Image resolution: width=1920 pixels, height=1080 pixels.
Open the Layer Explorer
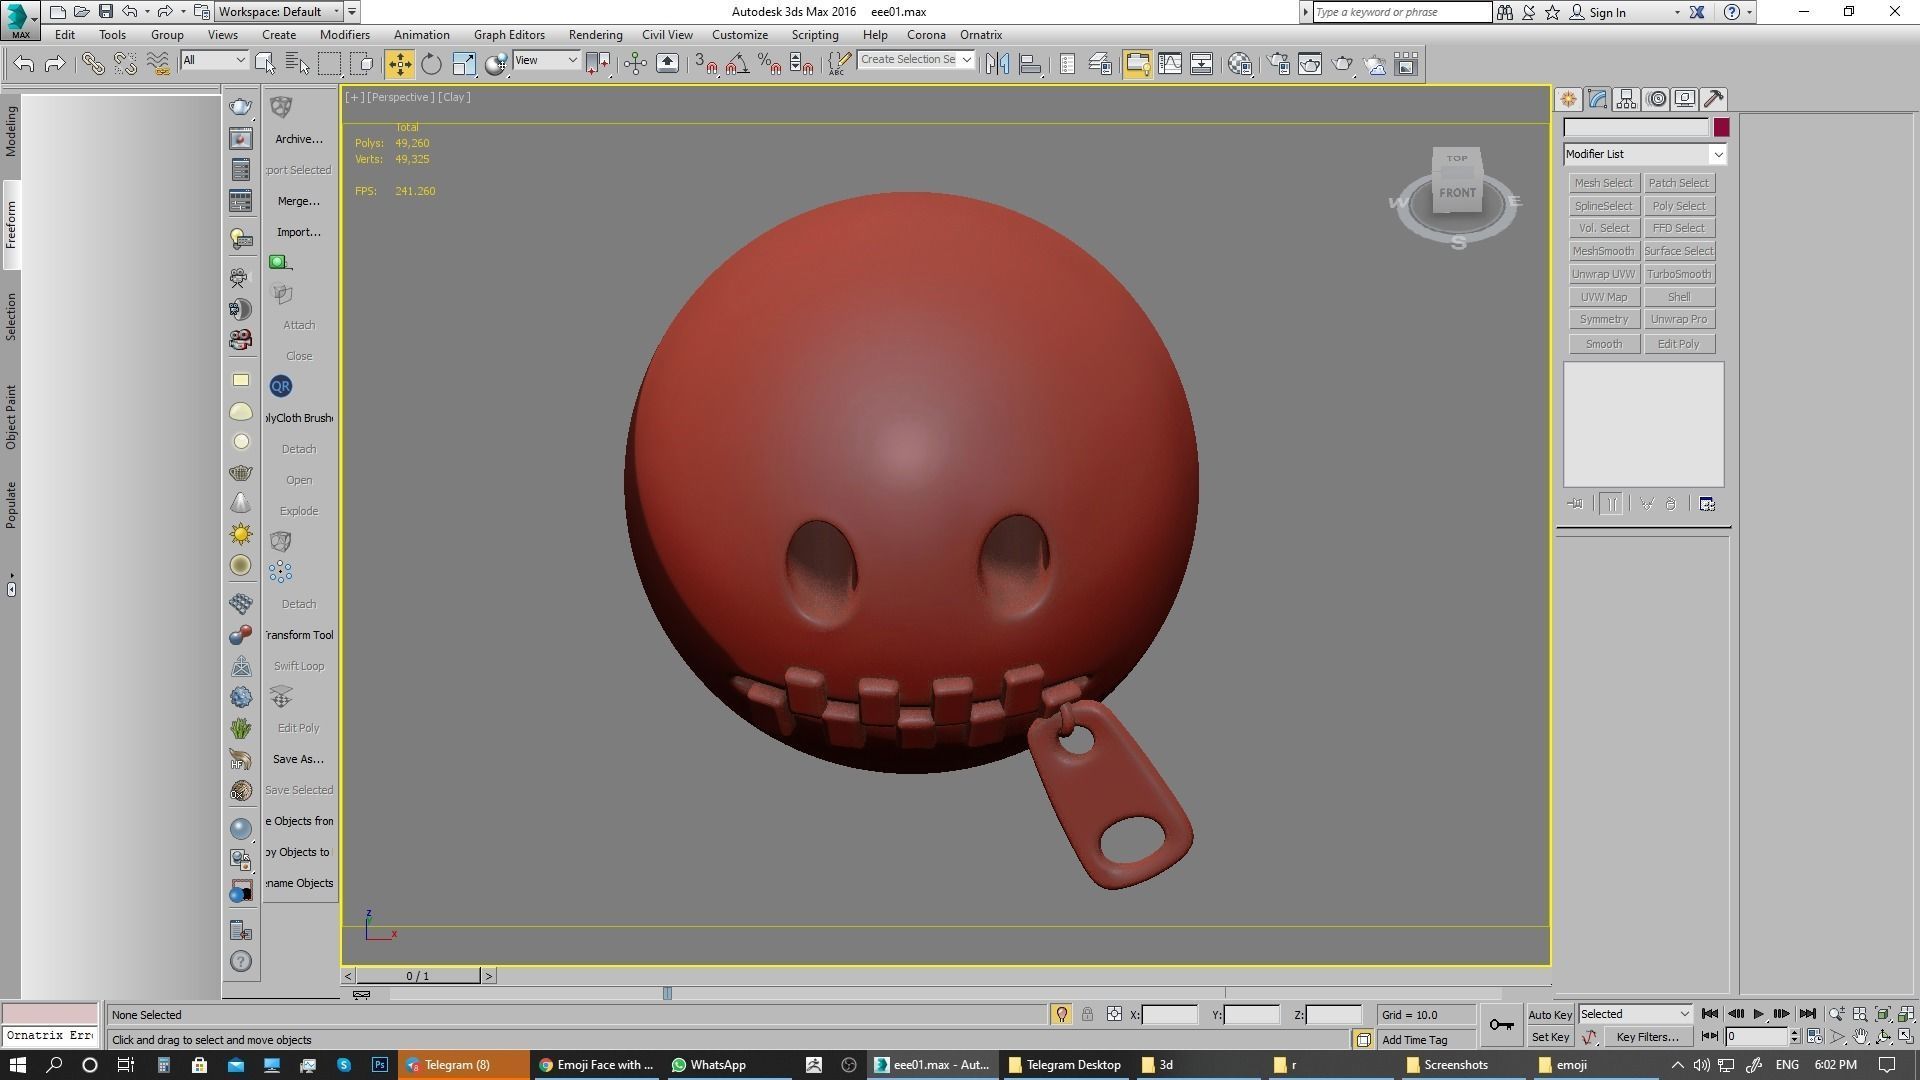point(1100,64)
